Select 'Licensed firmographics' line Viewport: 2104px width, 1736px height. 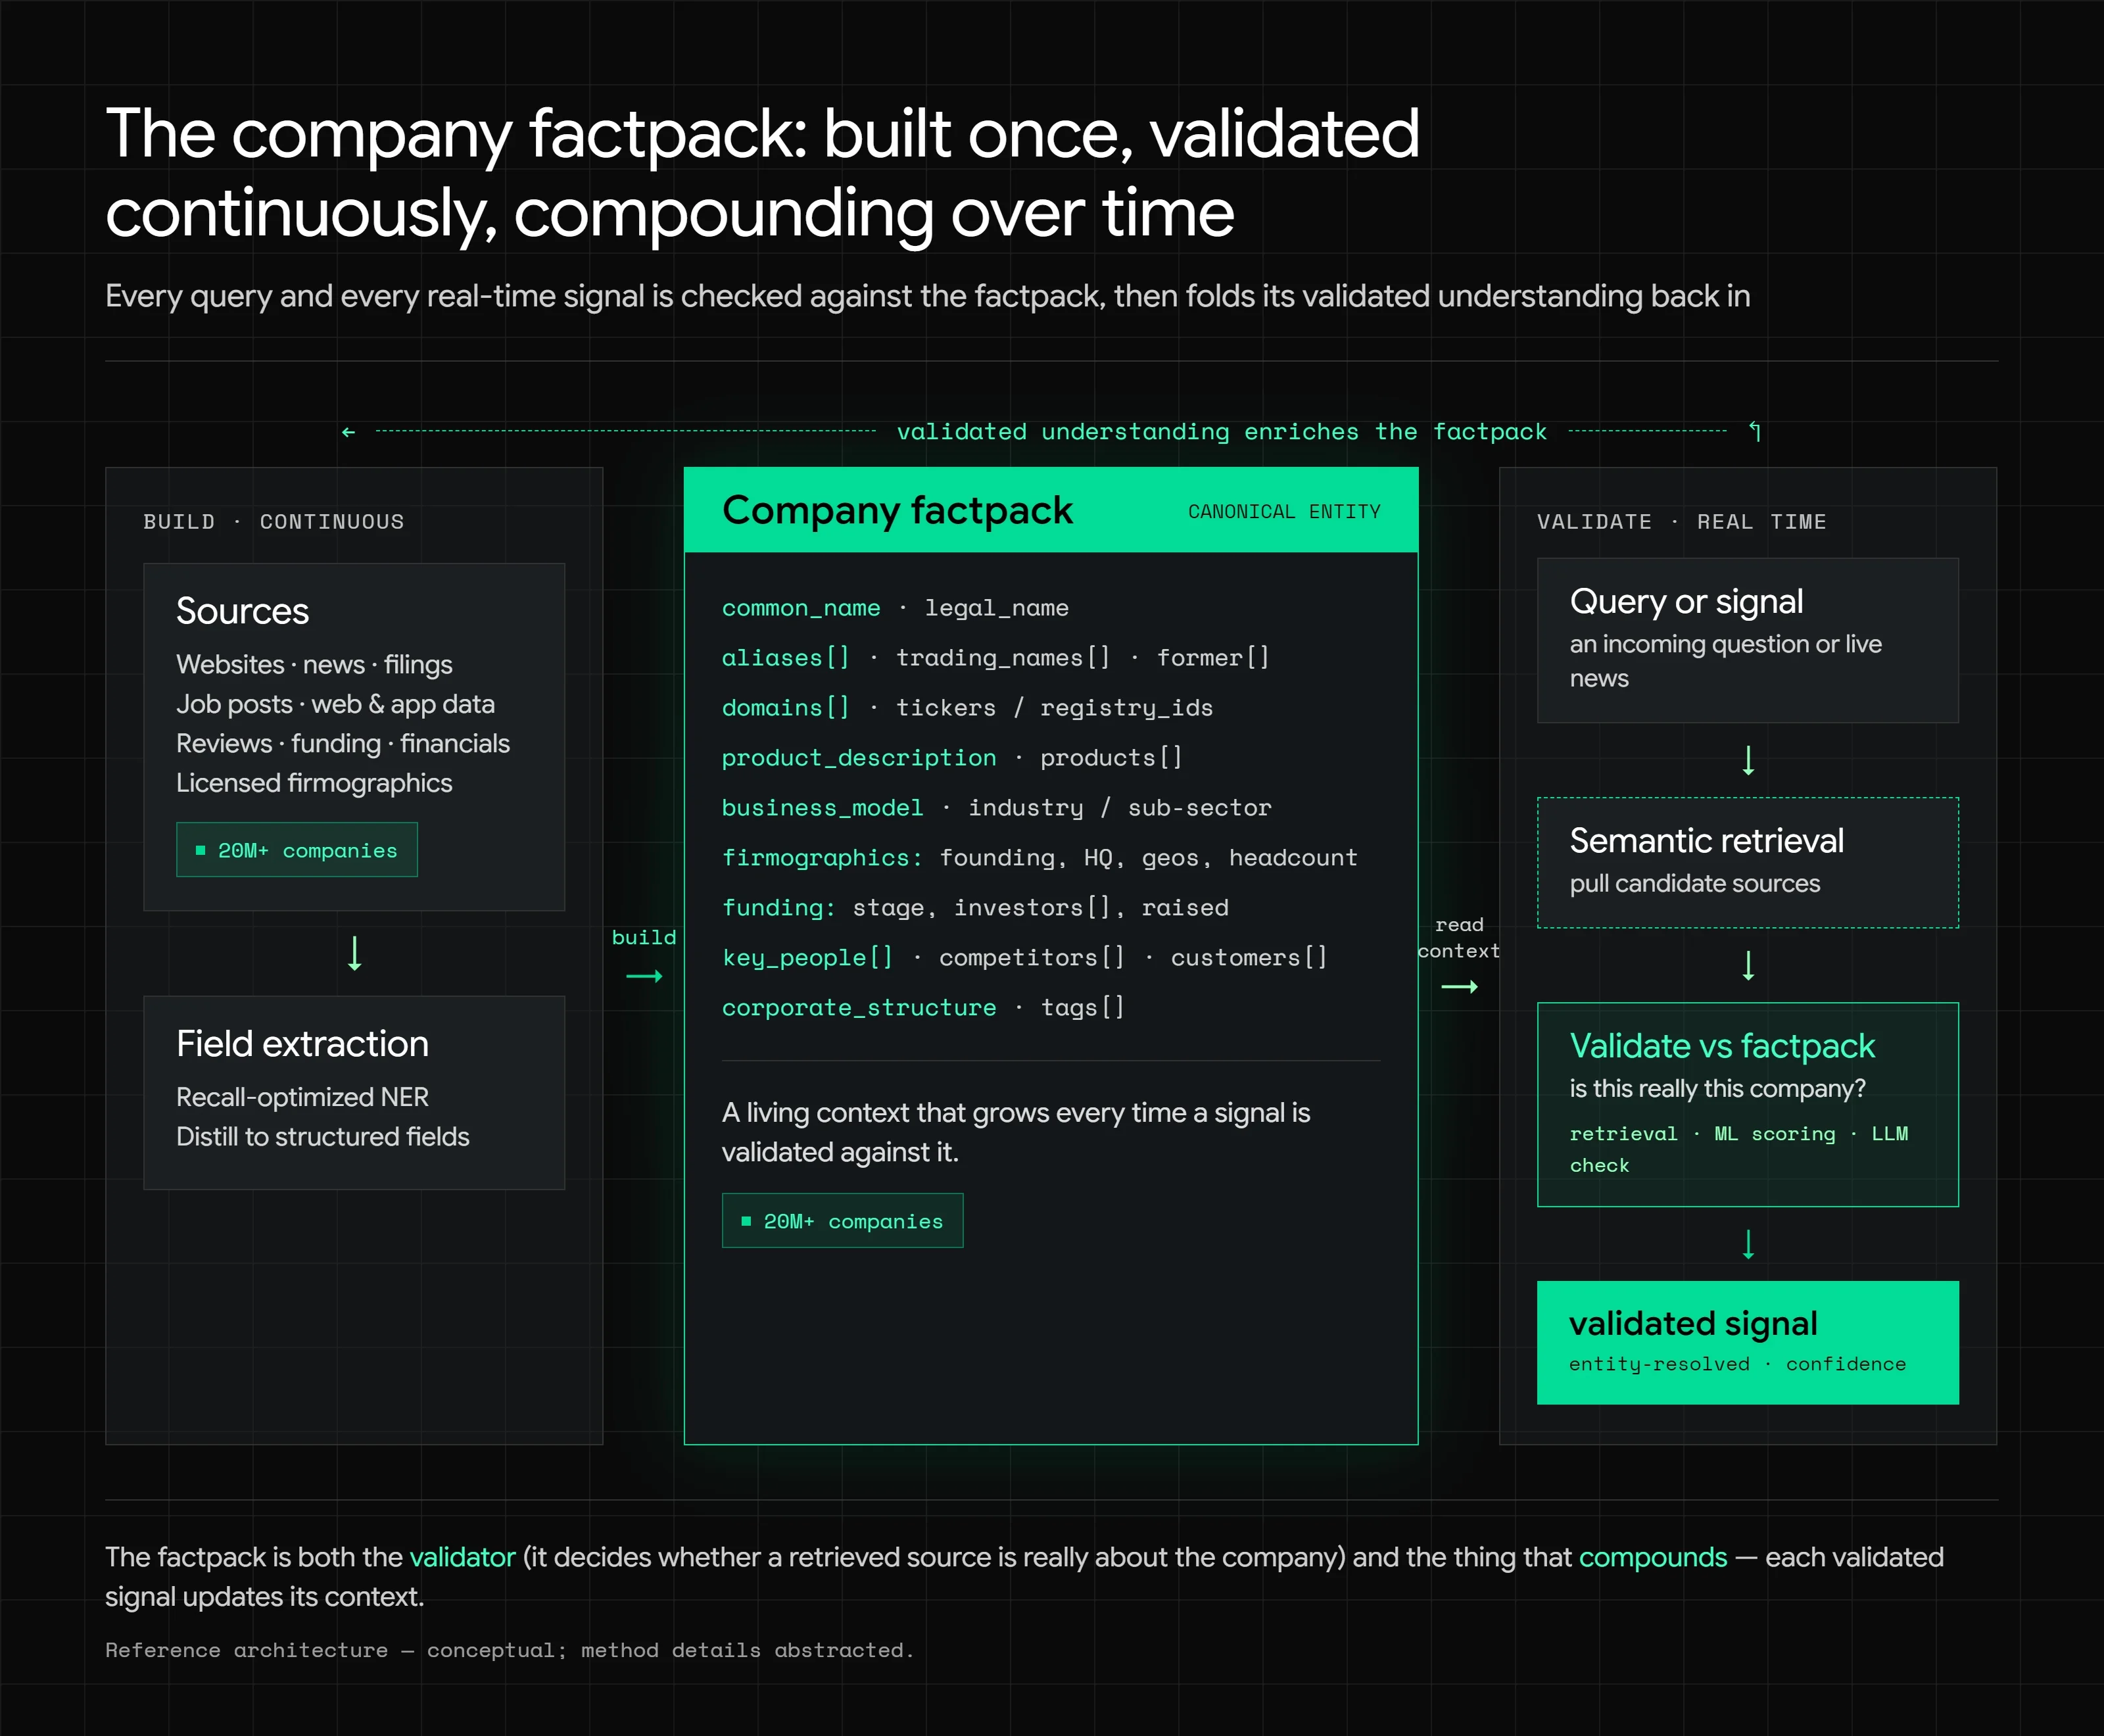314,783
